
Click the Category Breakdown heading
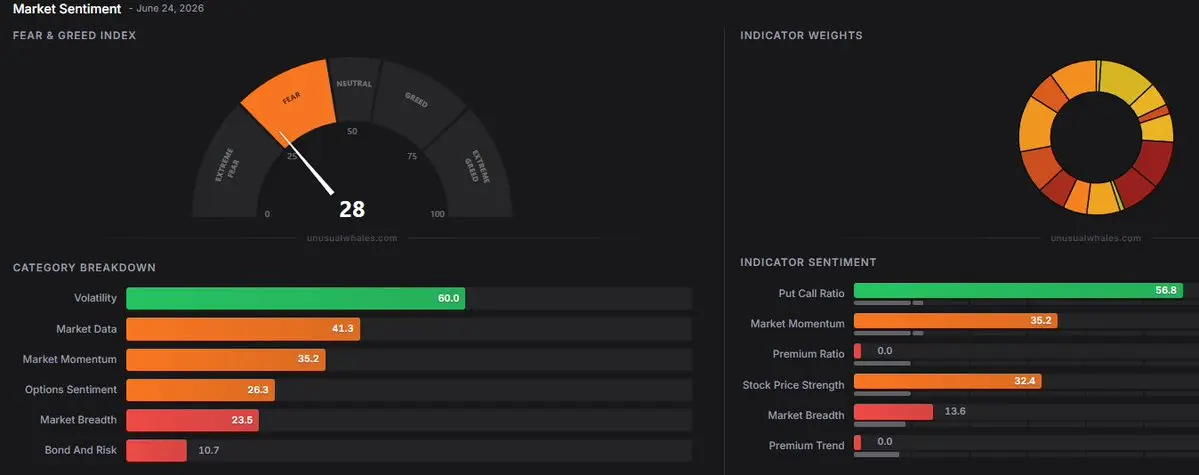(84, 268)
